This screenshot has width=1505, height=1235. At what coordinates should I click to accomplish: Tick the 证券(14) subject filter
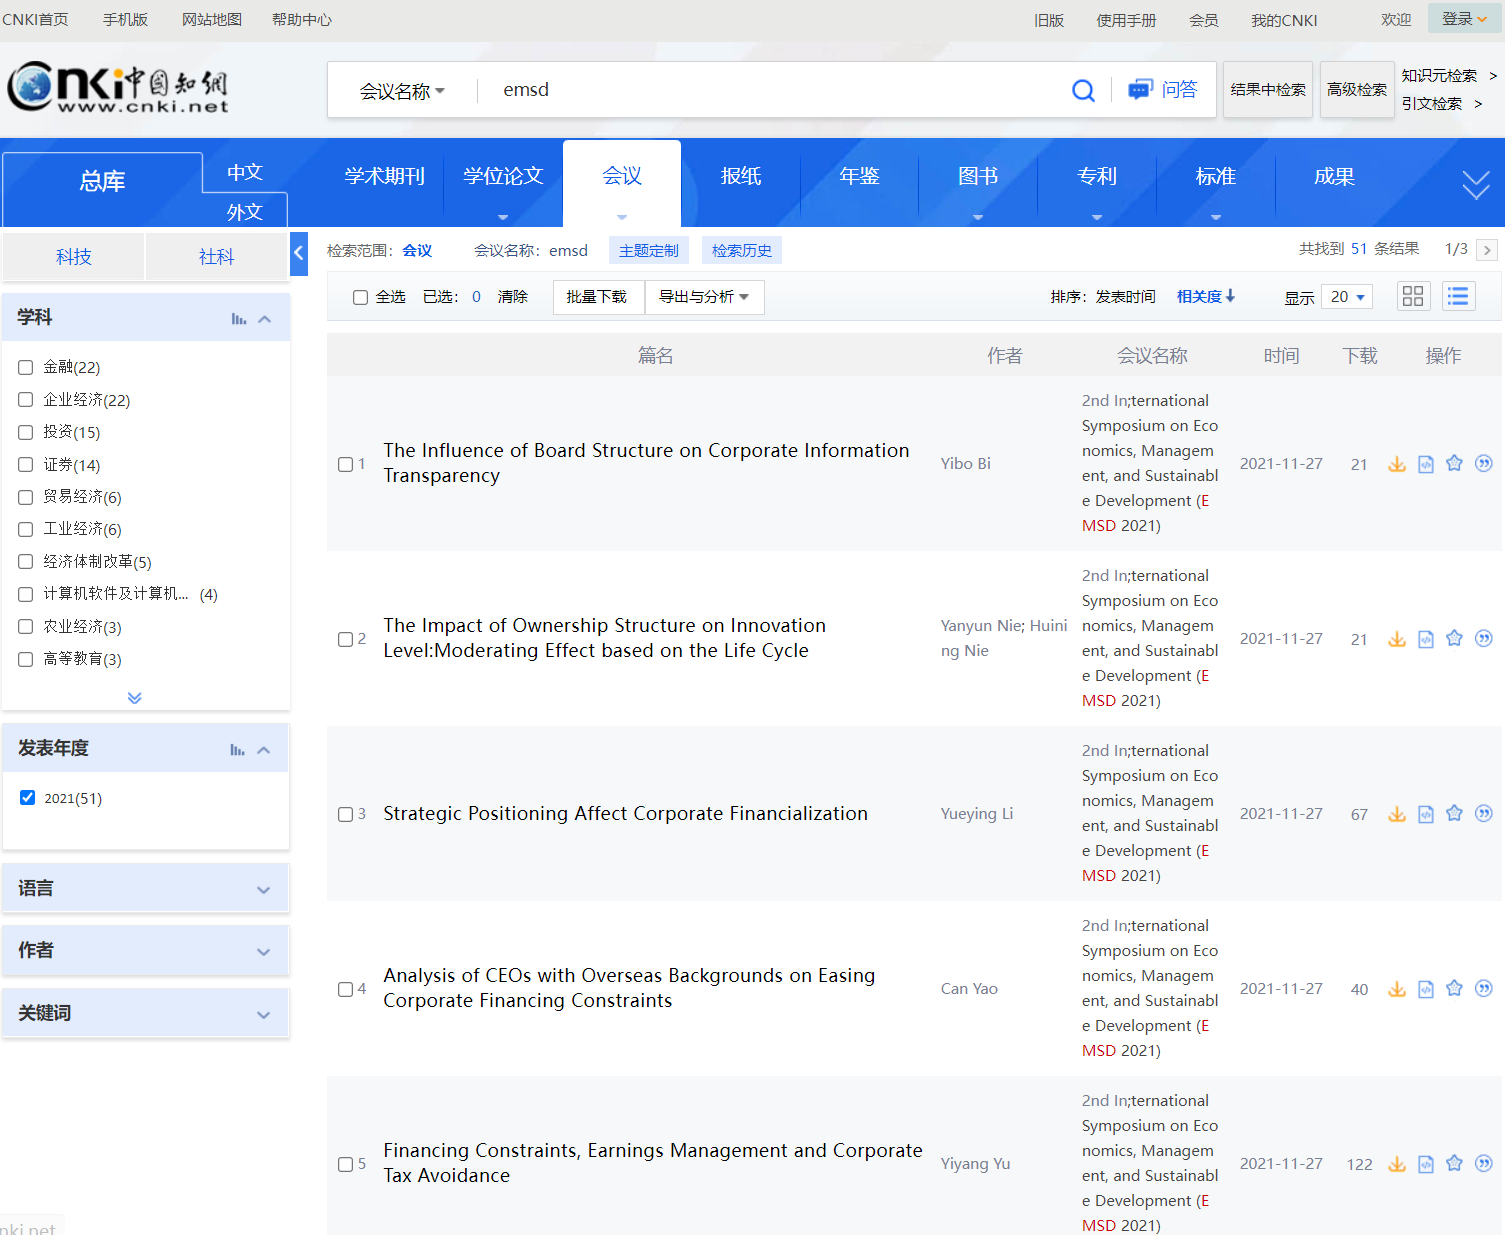click(x=26, y=464)
